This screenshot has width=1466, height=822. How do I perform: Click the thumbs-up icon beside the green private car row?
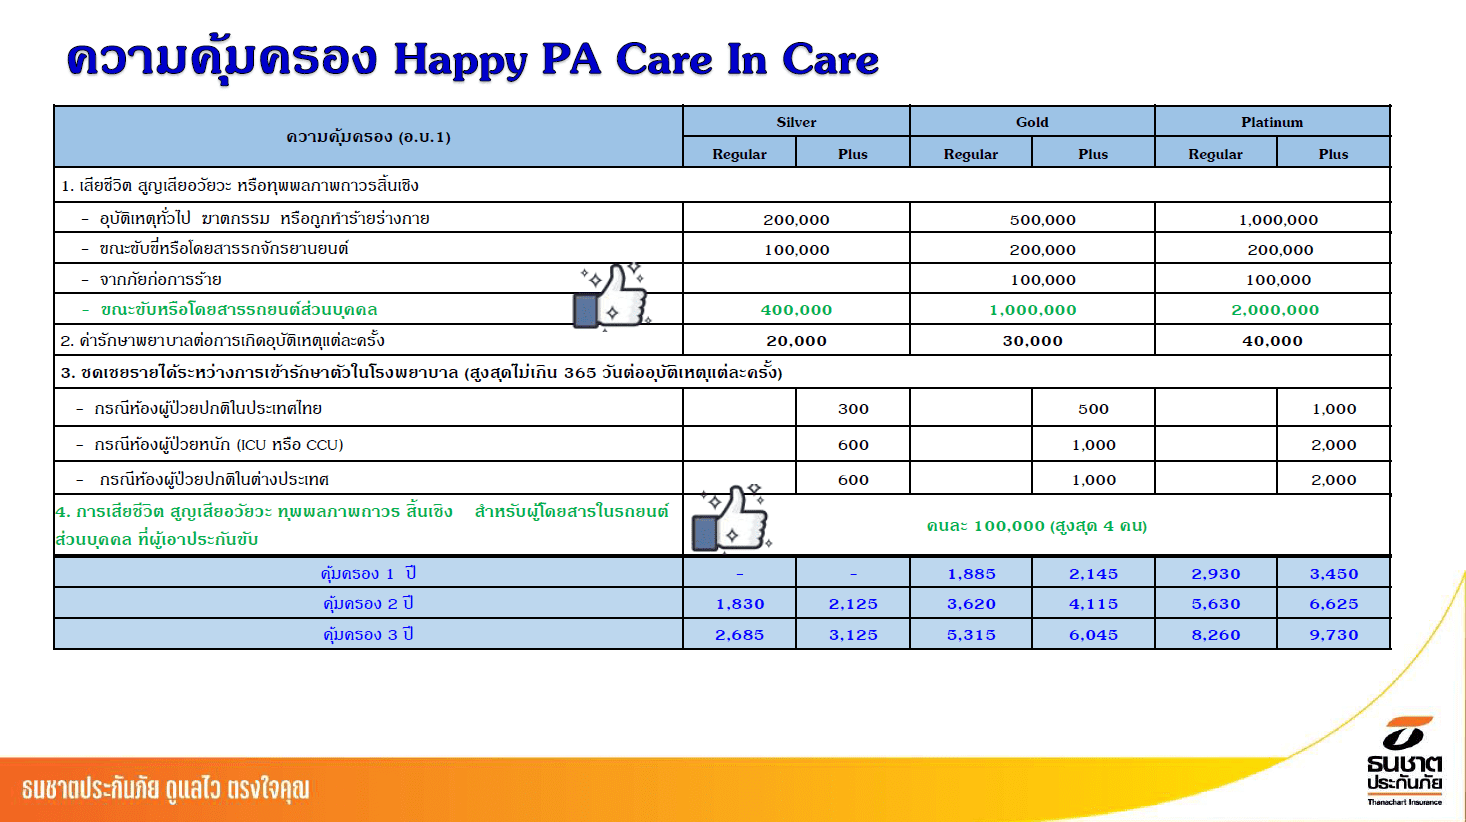pos(613,296)
